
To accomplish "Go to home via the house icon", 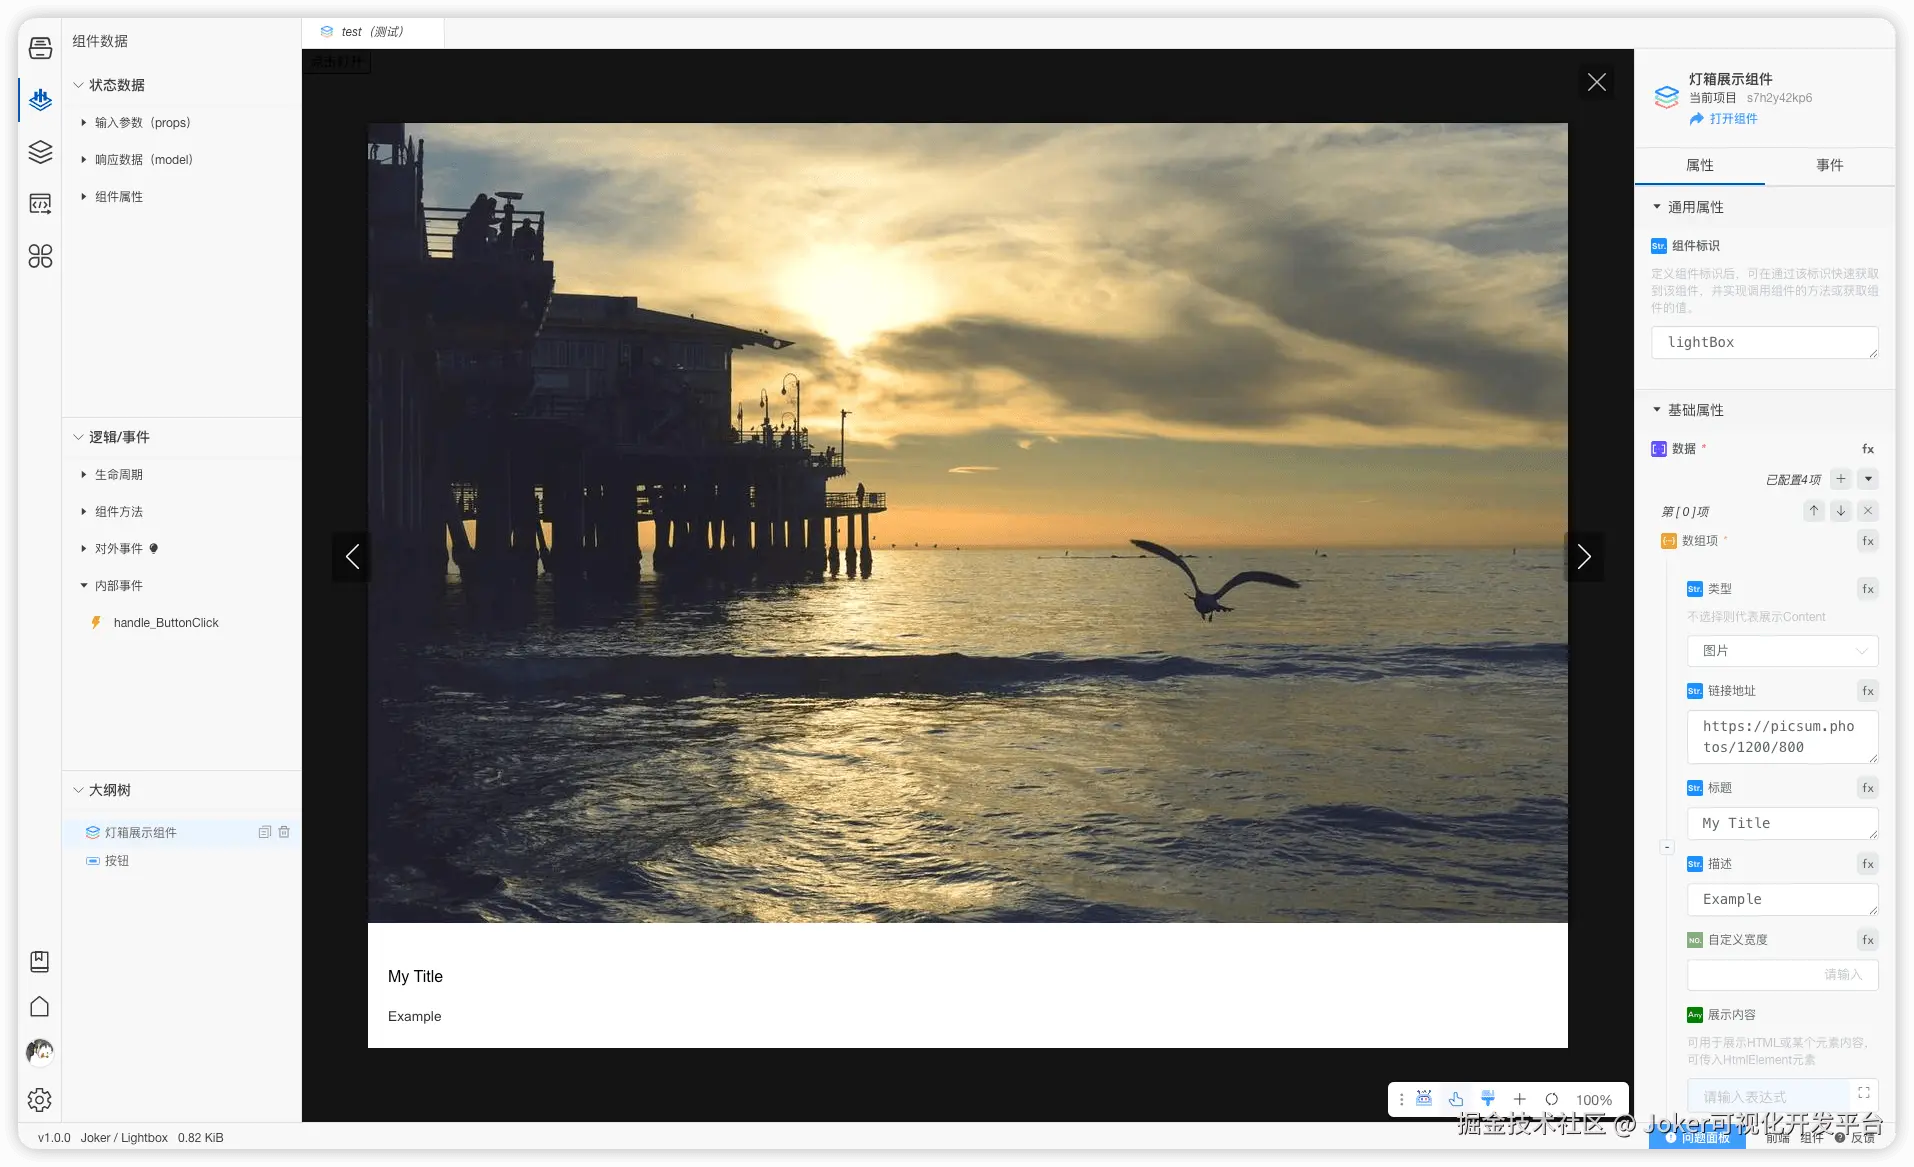I will (40, 1006).
